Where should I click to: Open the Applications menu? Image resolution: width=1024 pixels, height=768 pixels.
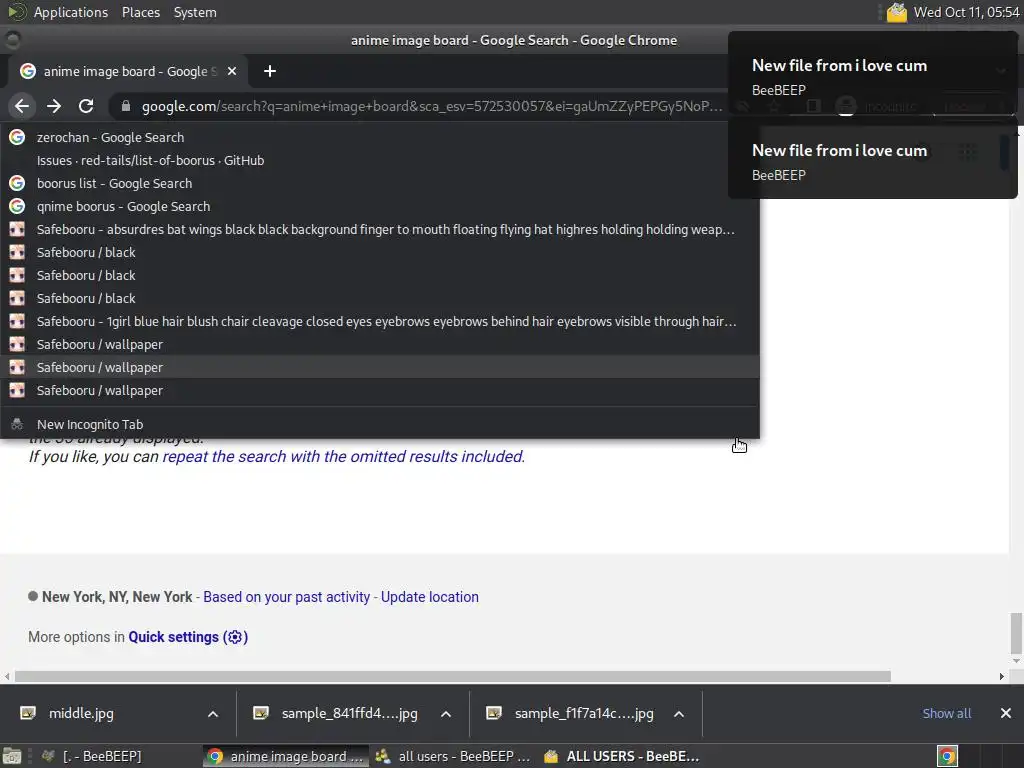coord(71,12)
